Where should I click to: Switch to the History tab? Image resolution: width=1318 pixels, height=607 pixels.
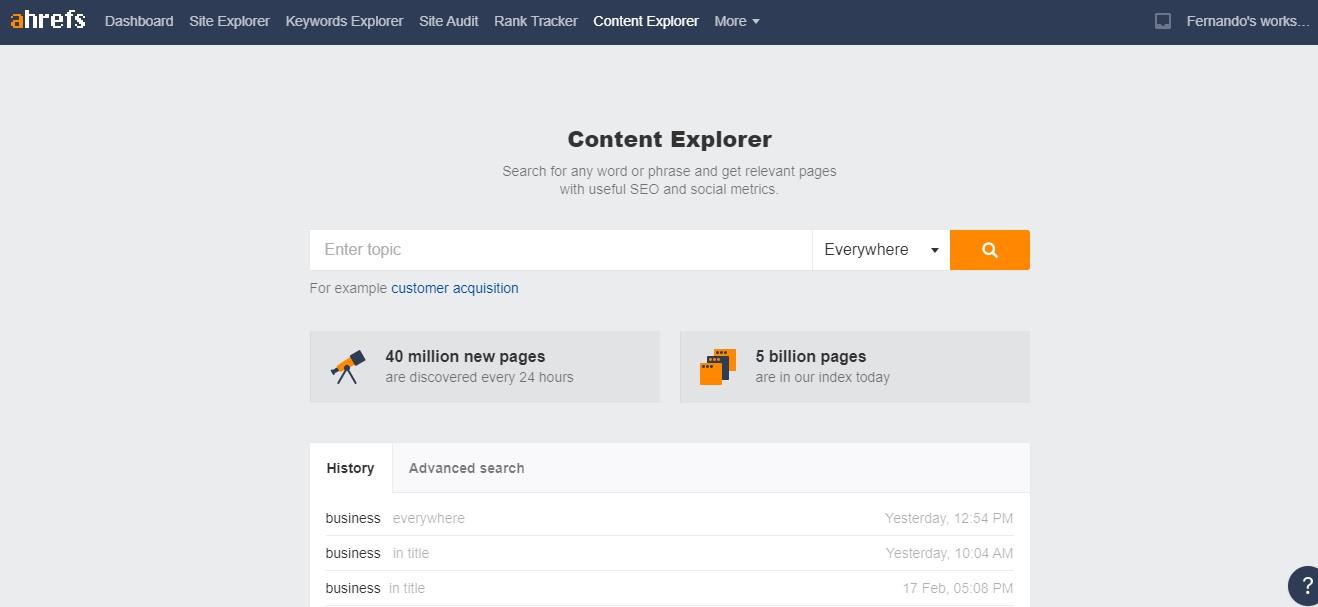(x=350, y=468)
